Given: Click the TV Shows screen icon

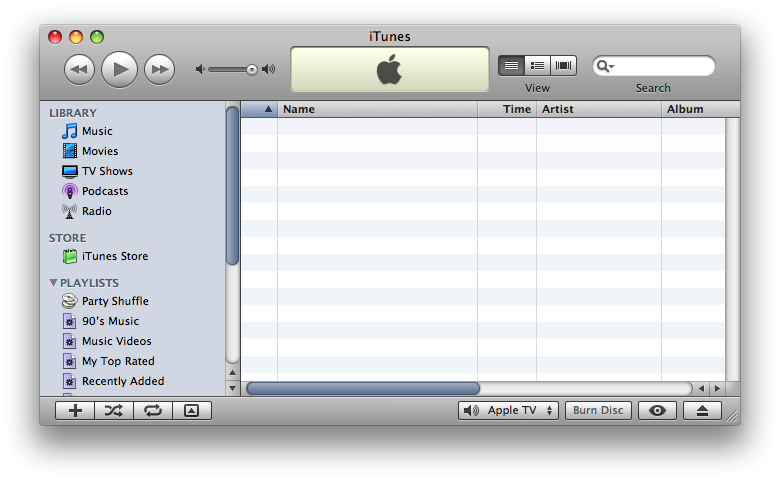Looking at the screenshot, I should click(x=70, y=172).
